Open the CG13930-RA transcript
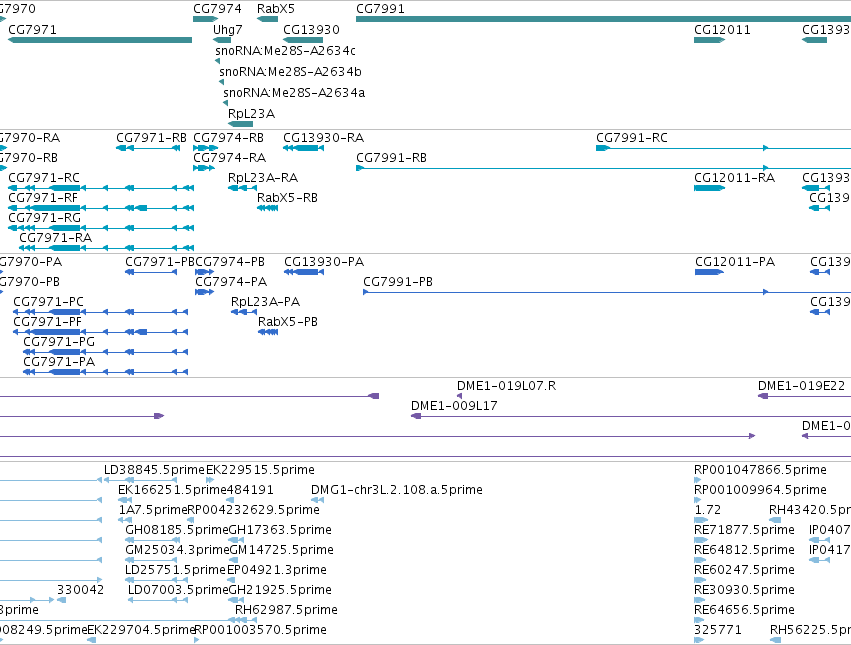 click(303, 148)
